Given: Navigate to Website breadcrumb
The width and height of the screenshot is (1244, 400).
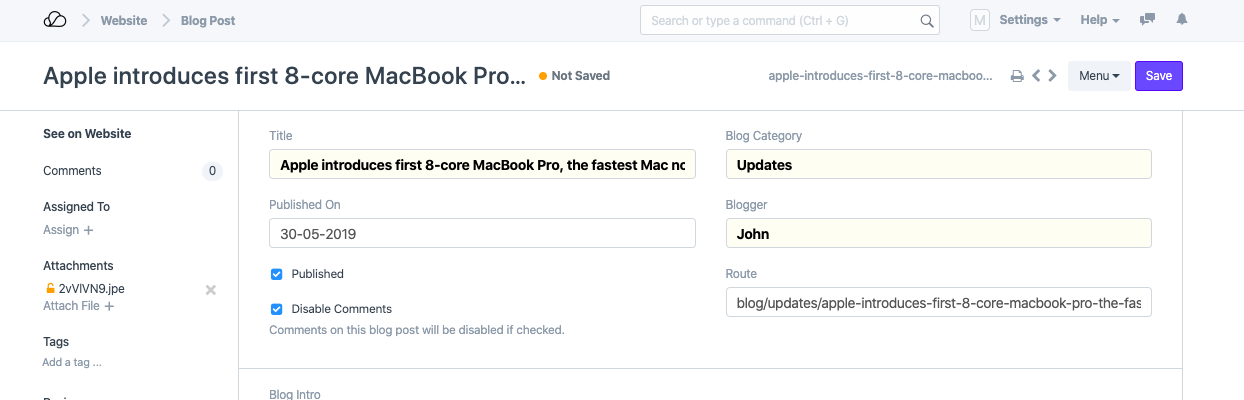Looking at the screenshot, I should coord(124,20).
